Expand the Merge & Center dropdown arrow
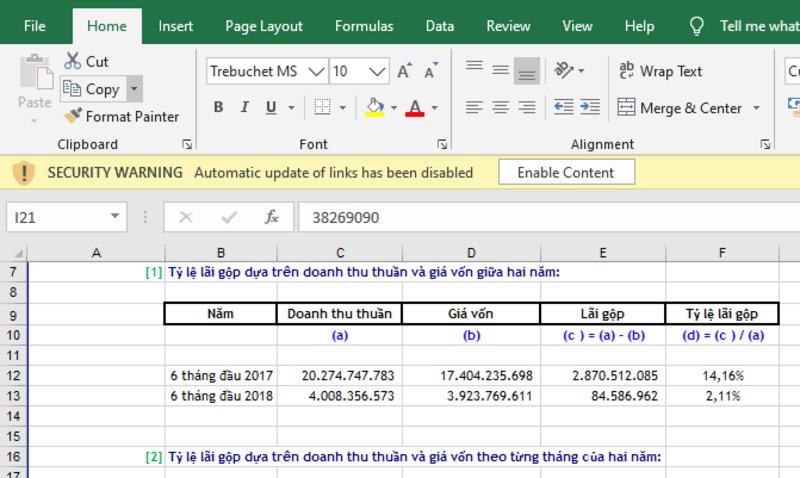The image size is (800, 478). tap(757, 108)
